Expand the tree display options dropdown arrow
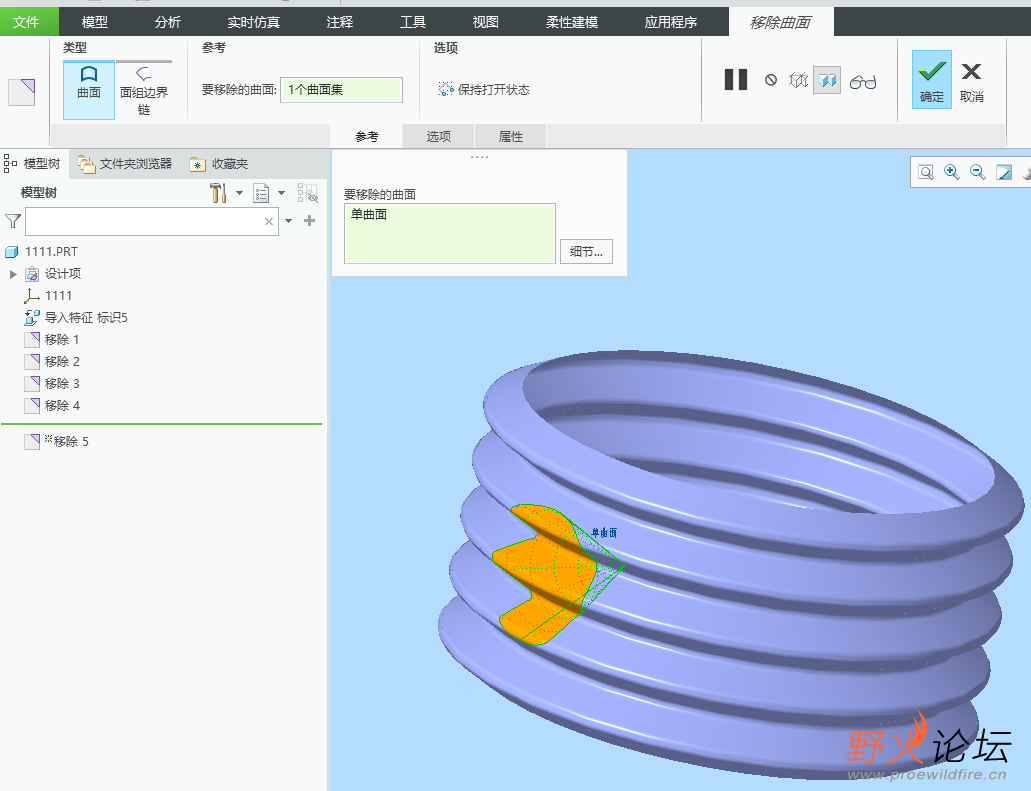 [x=281, y=193]
